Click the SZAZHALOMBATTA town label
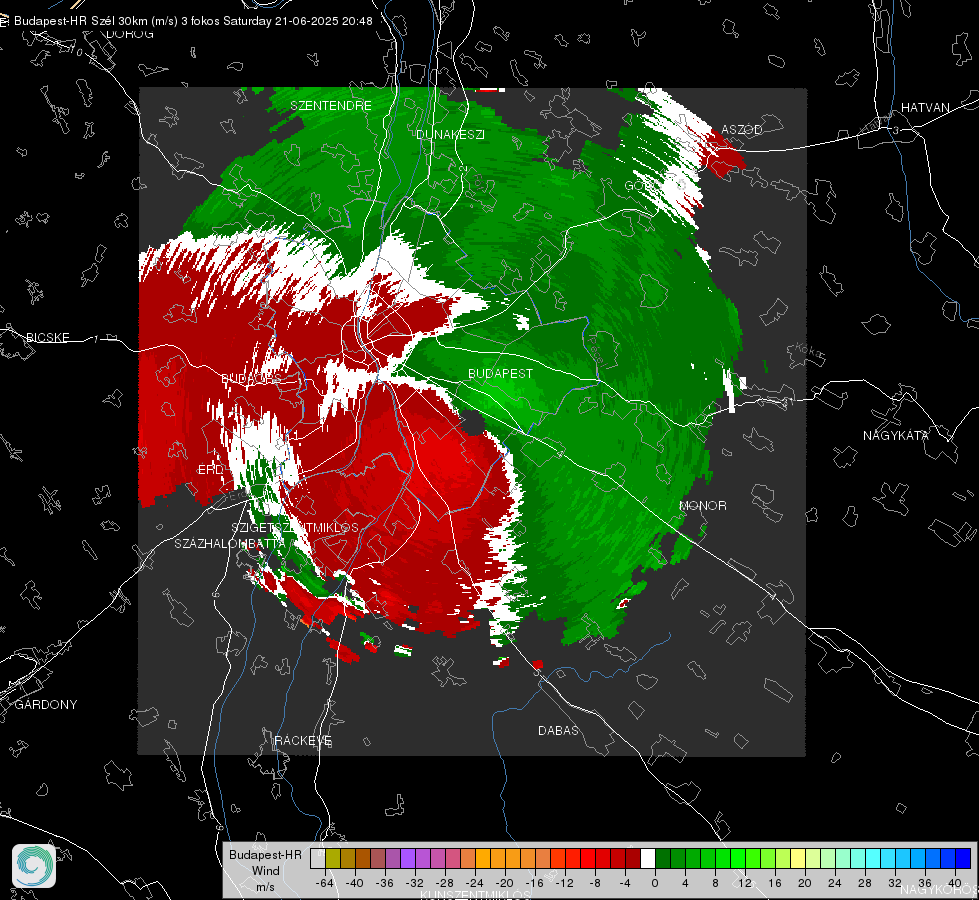Viewport: 979px width, 900px height. (x=230, y=543)
